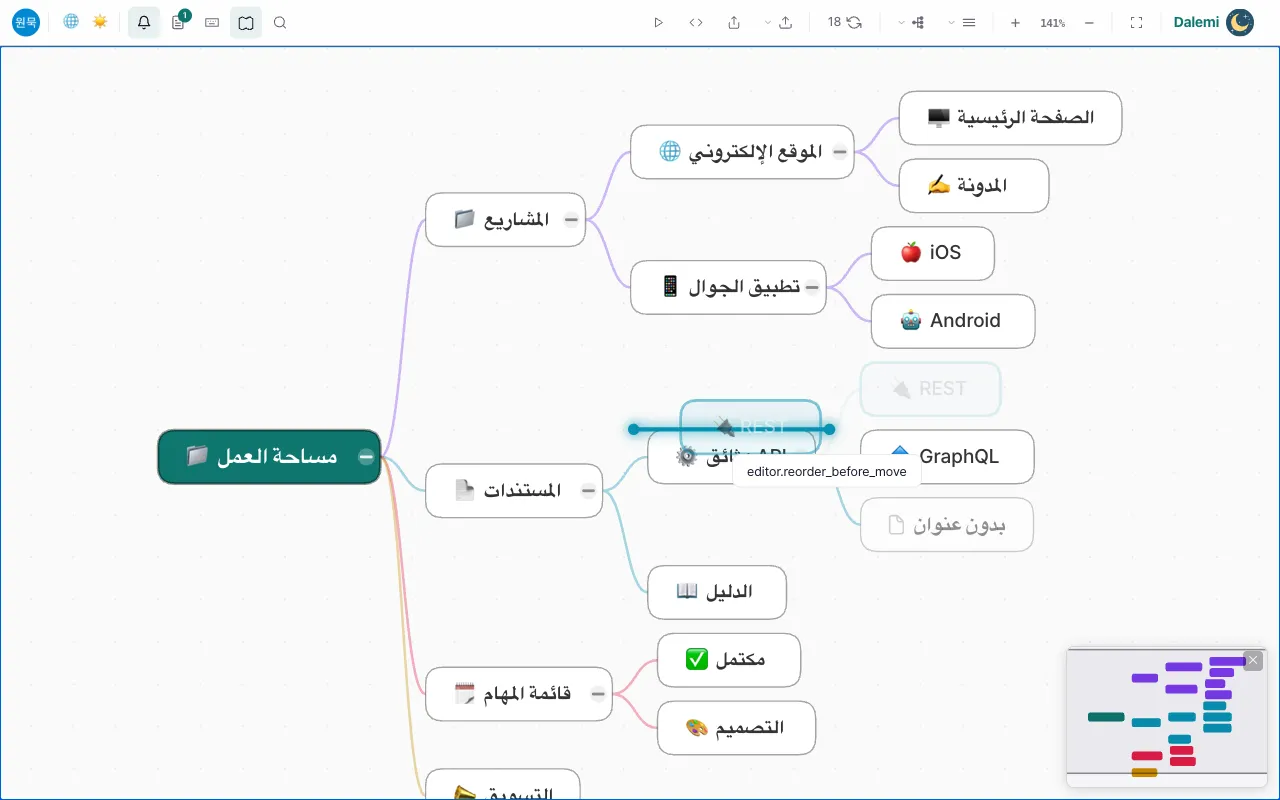Click the blue app logo badge
The height and width of the screenshot is (800, 1280).
click(26, 22)
